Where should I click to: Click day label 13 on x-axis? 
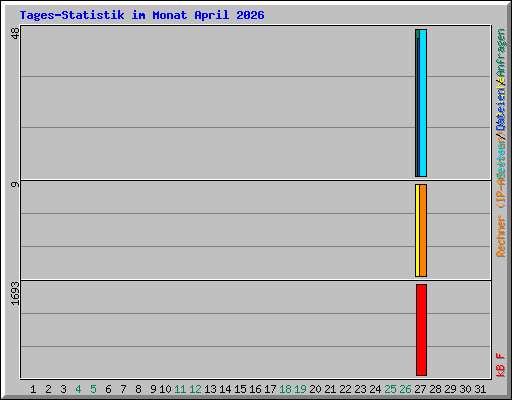coord(210,389)
